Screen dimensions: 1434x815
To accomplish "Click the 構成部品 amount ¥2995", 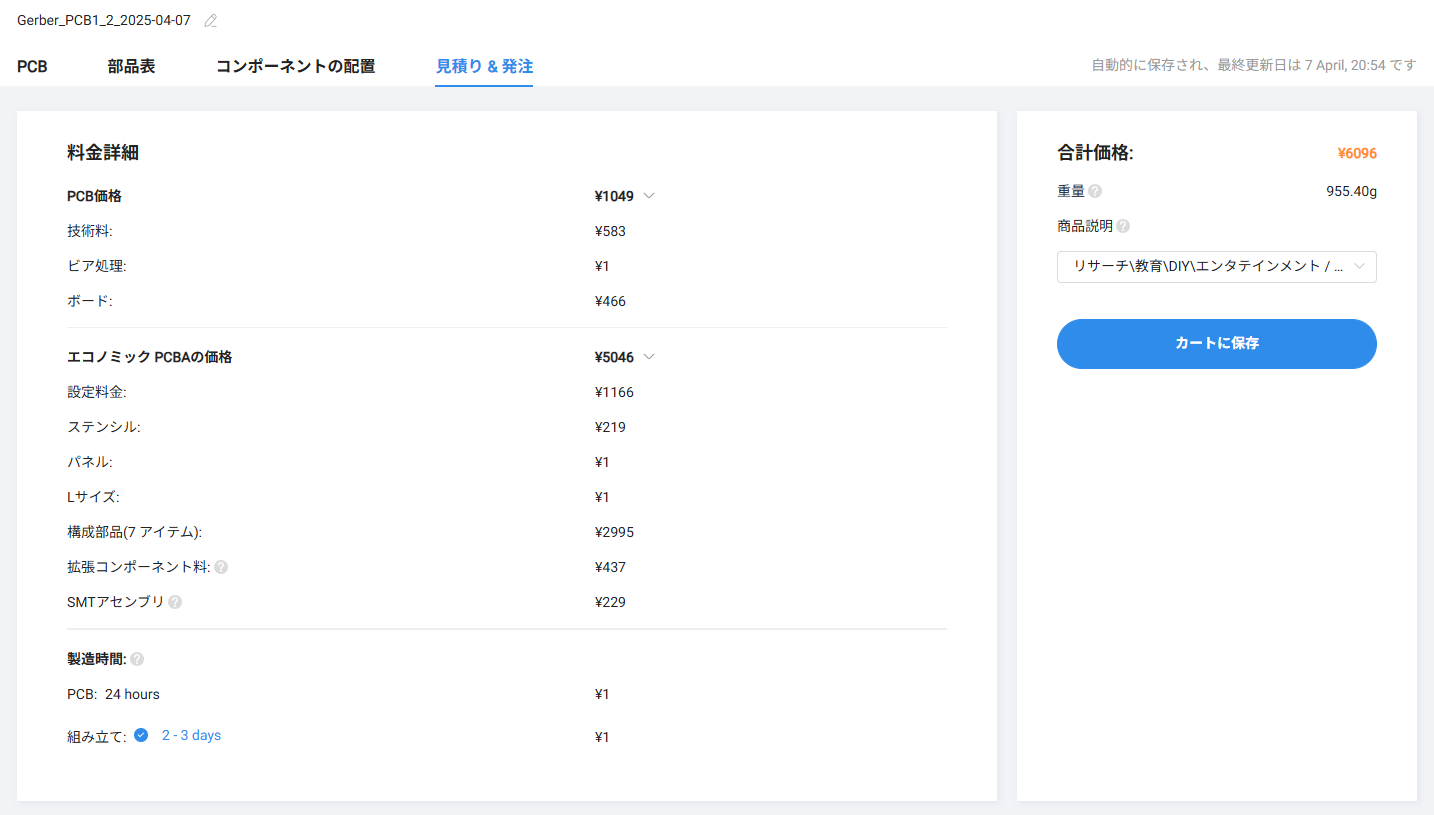I will tap(614, 532).
